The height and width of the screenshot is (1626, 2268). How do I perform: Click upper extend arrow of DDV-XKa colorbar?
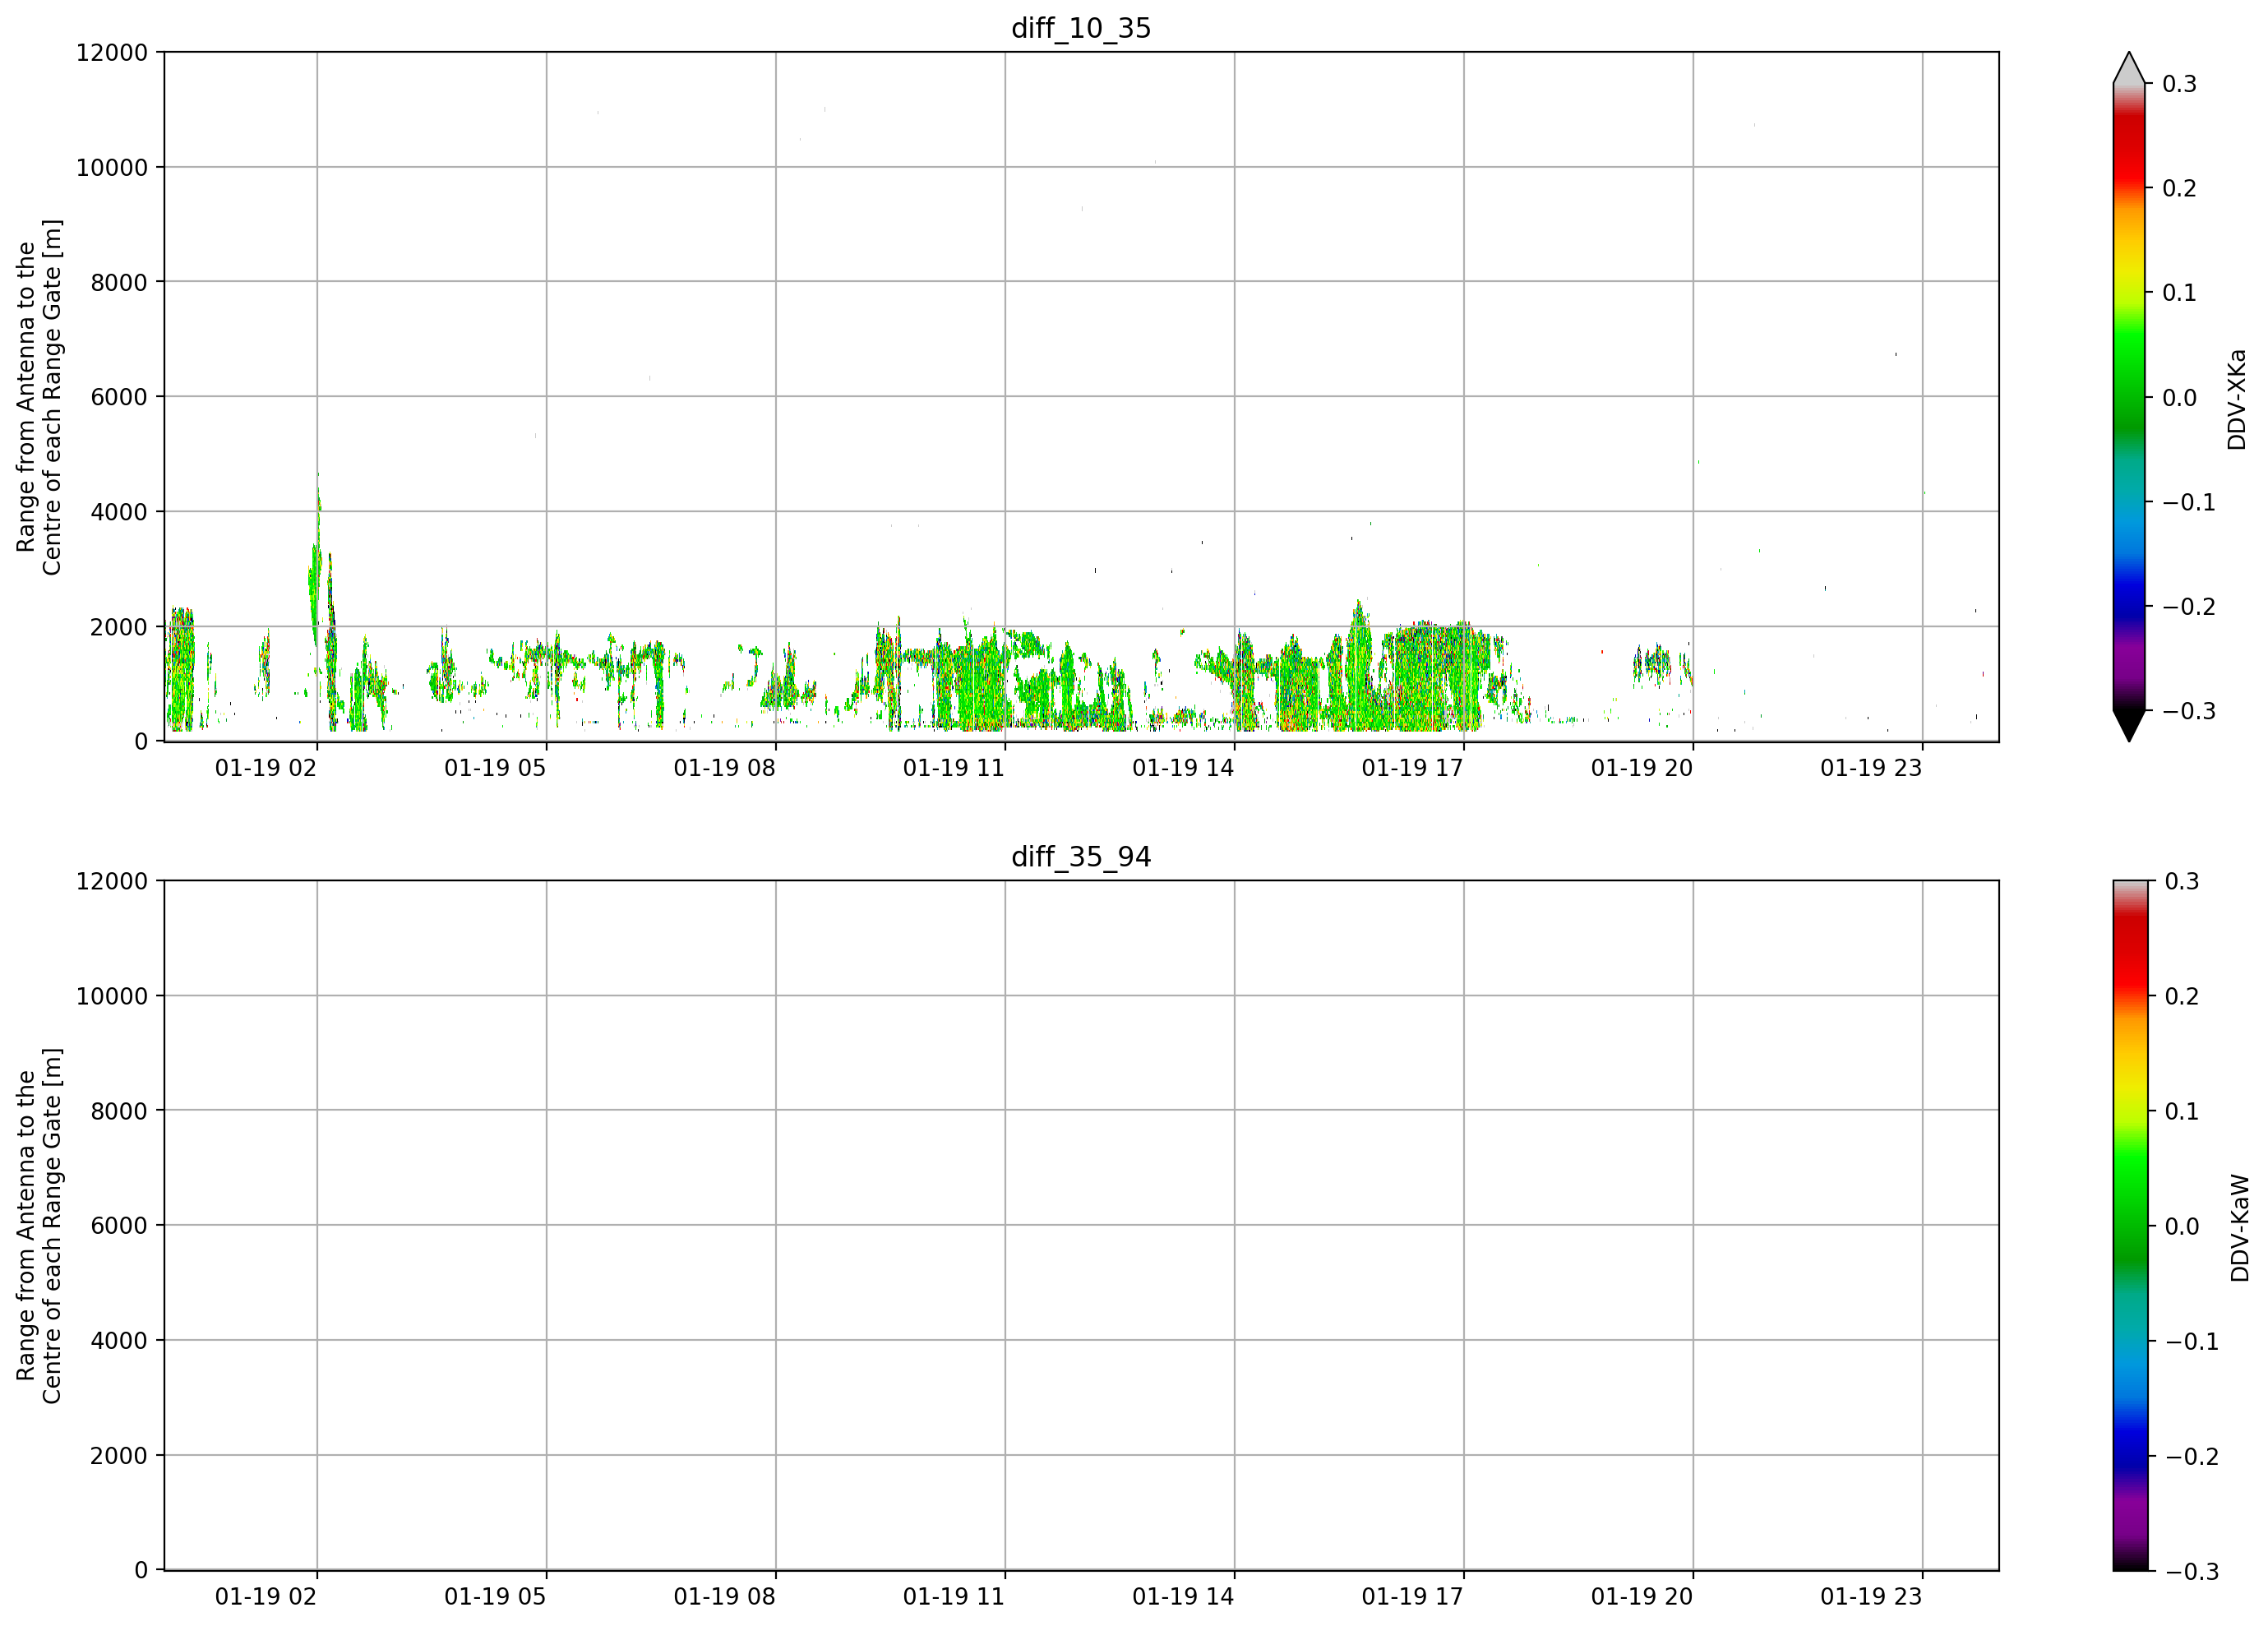pos(2129,68)
